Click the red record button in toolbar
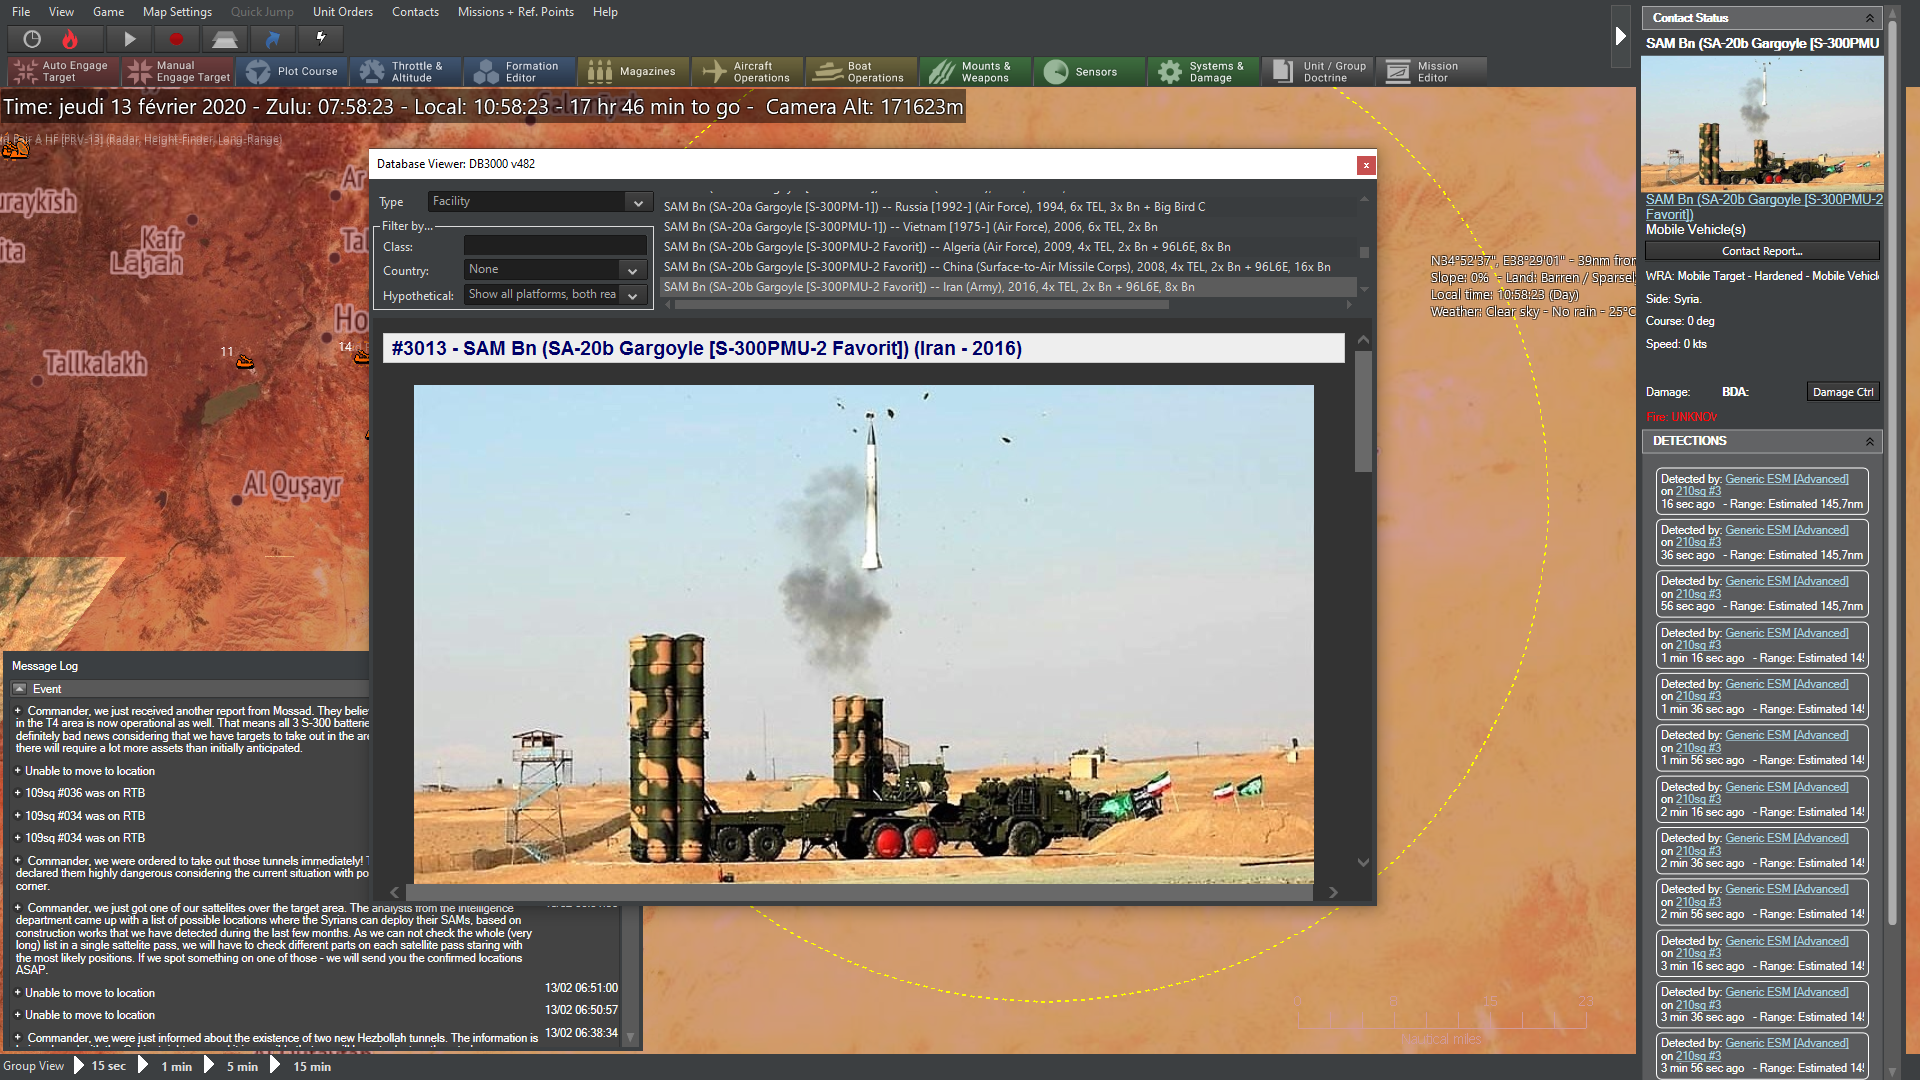 click(177, 39)
